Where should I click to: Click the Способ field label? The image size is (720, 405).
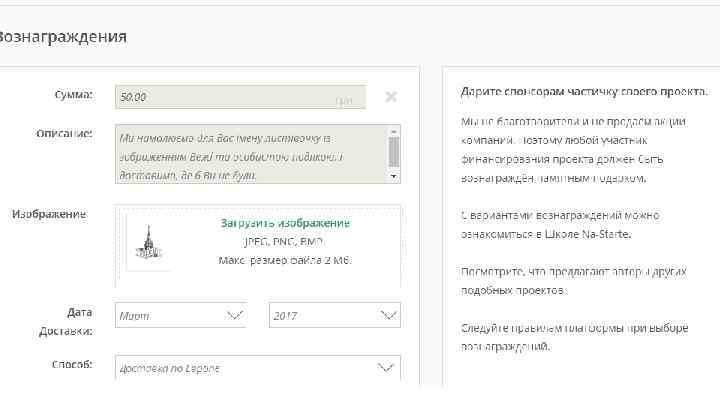pos(71,365)
